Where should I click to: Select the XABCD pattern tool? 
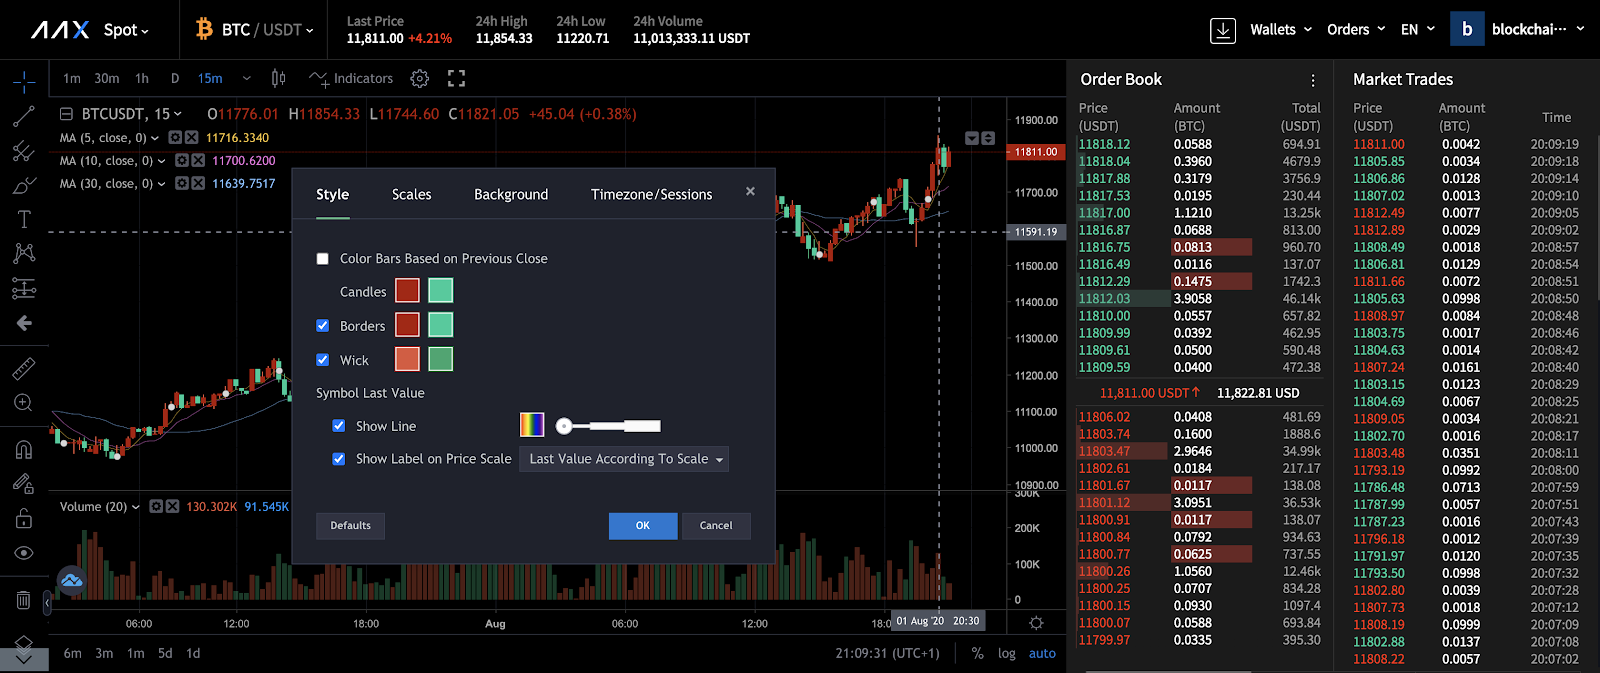tap(24, 253)
